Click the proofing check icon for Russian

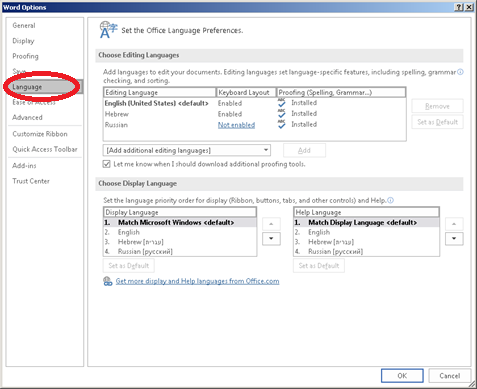click(282, 124)
